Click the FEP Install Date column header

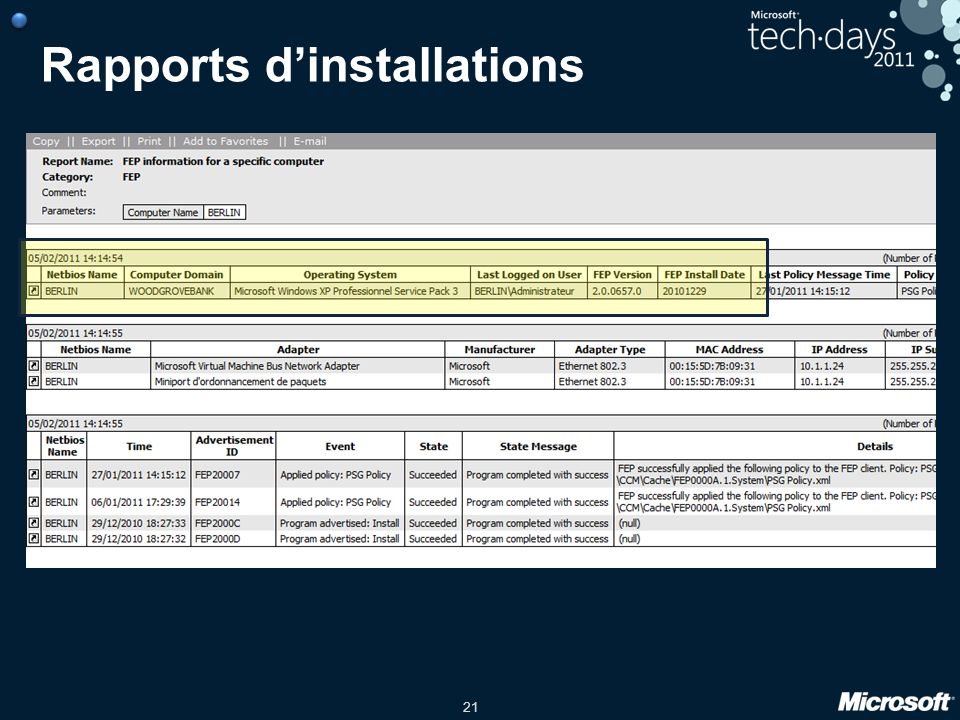pos(705,275)
